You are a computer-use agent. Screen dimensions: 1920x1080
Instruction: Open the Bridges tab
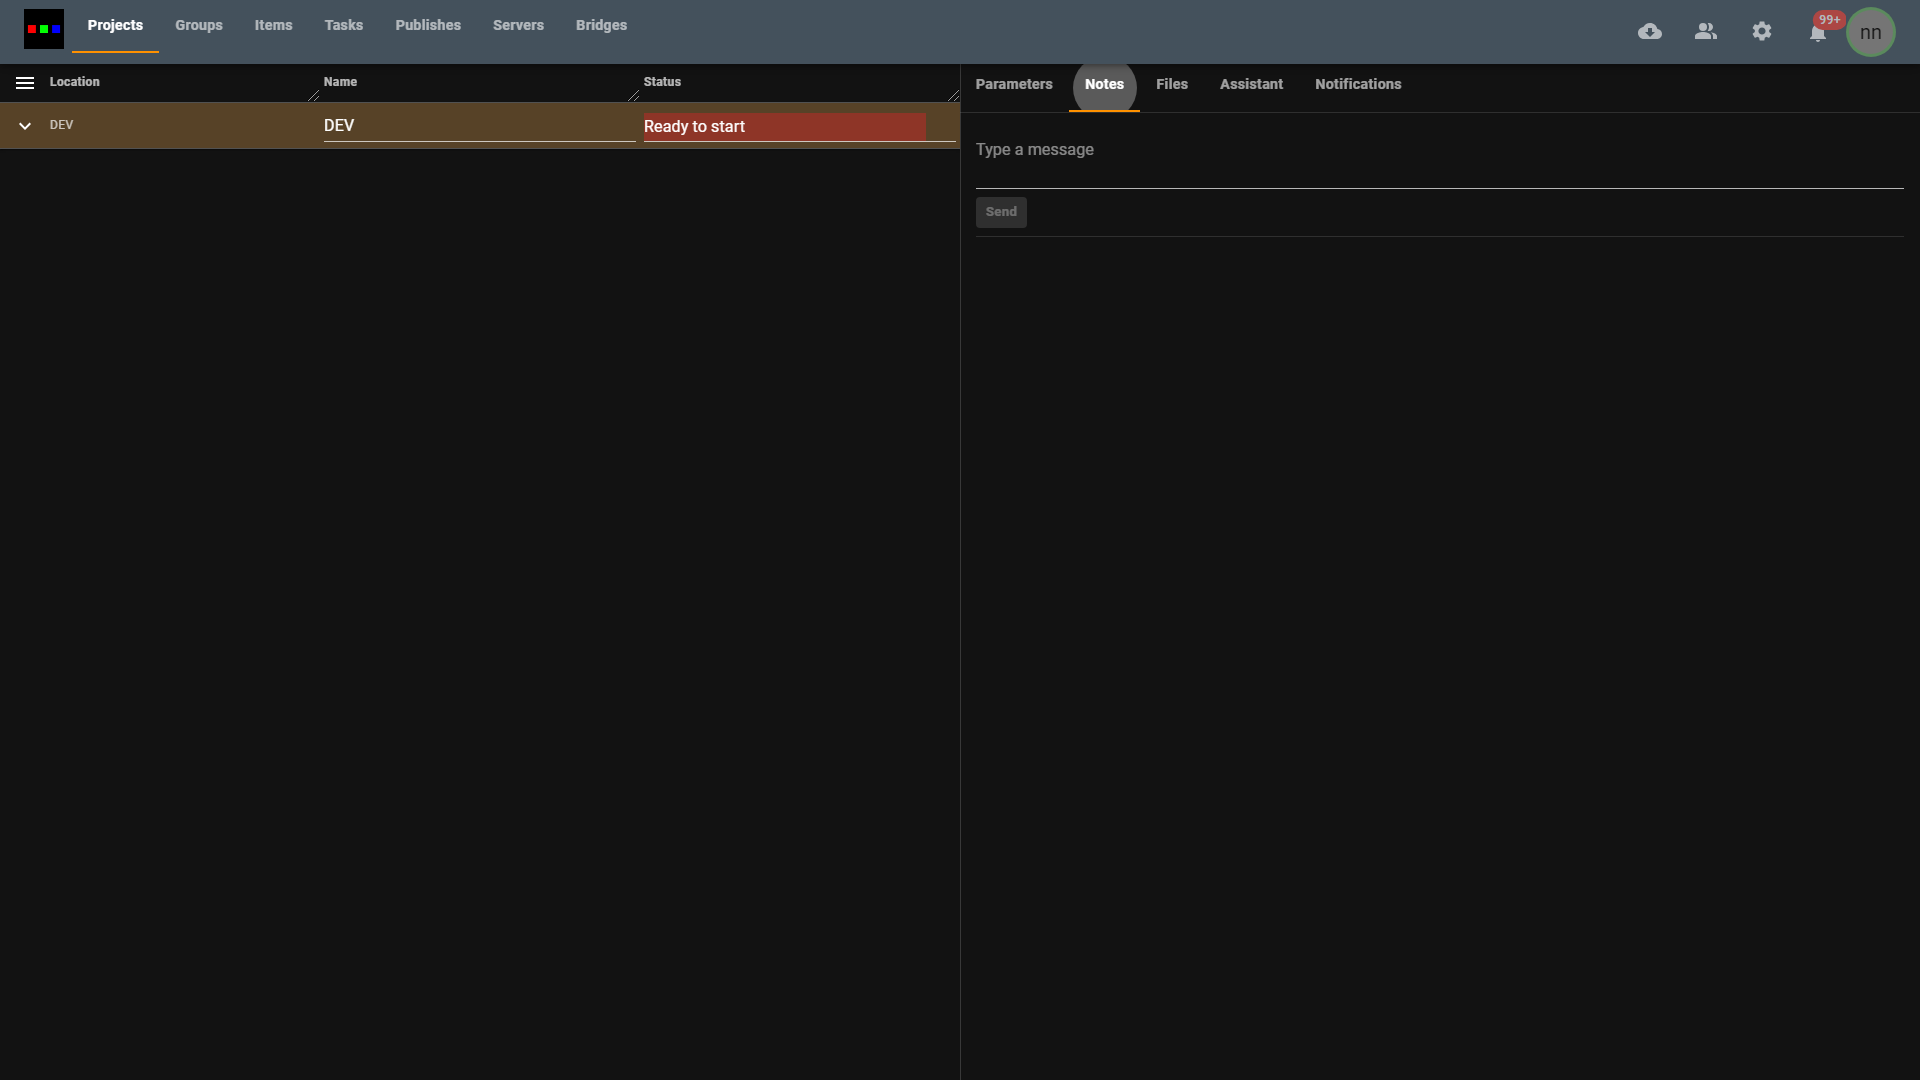[601, 25]
